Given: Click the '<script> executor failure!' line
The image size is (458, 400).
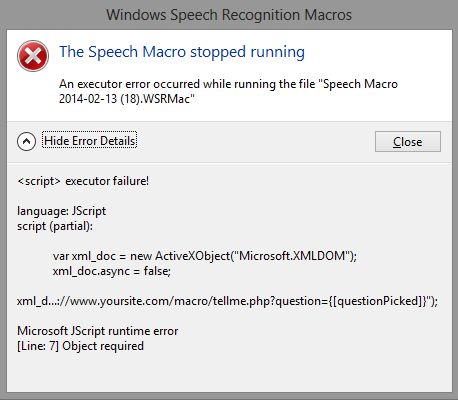Looking at the screenshot, I should (83, 181).
